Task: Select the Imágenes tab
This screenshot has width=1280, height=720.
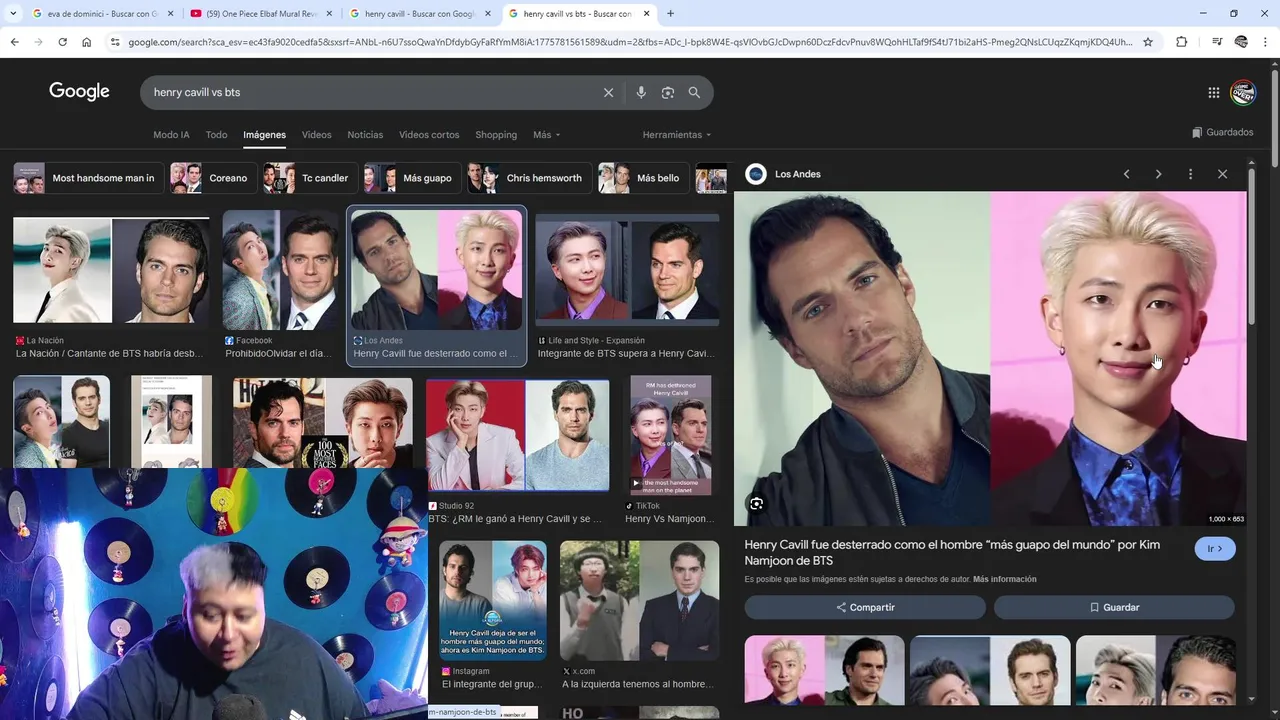Action: point(264,134)
